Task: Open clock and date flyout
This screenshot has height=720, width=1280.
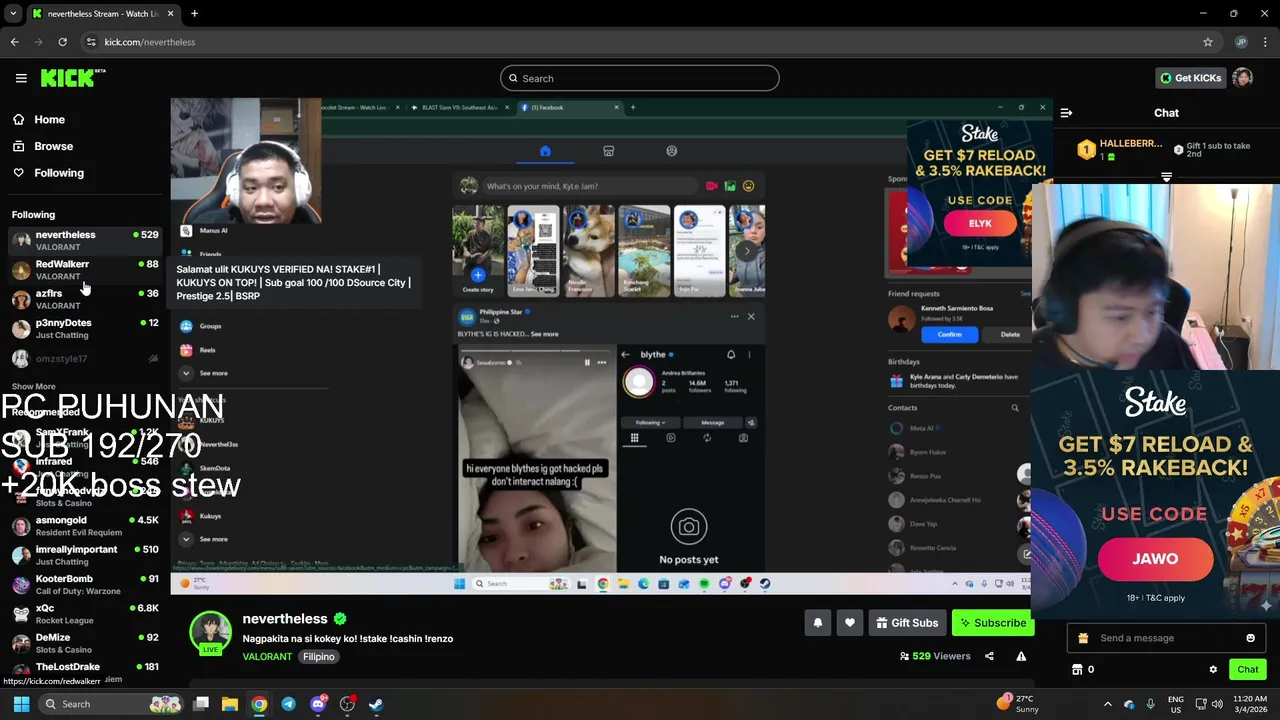Action: pos(1250,704)
